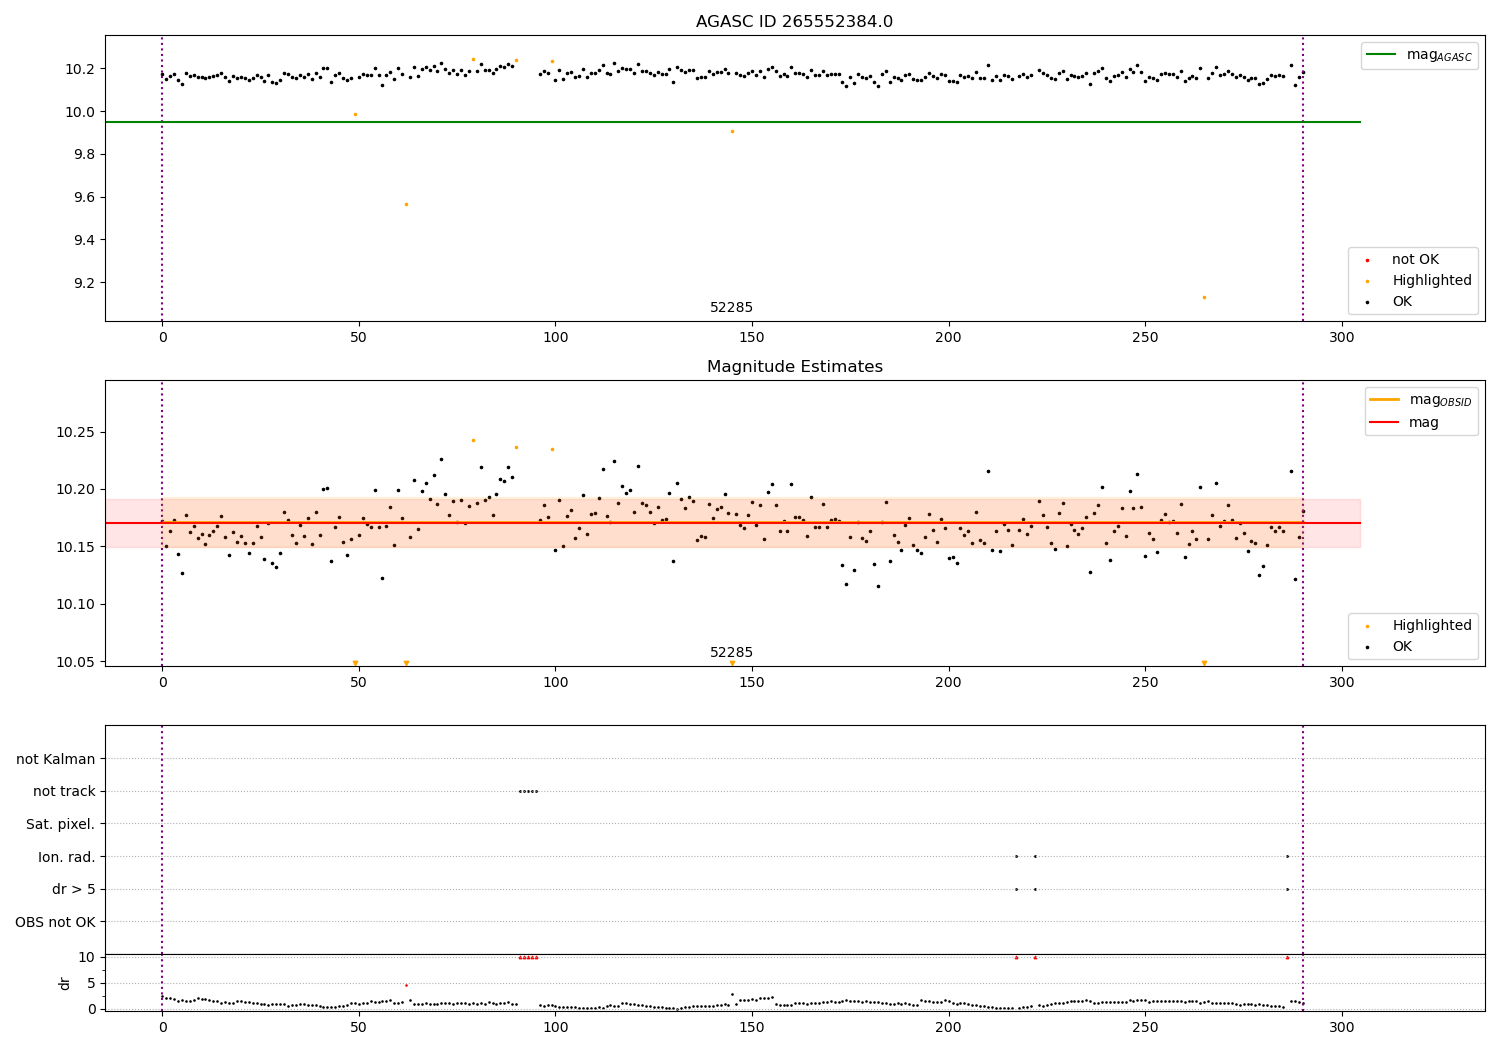Click the 'not Kalman' axis label

[x=56, y=759]
